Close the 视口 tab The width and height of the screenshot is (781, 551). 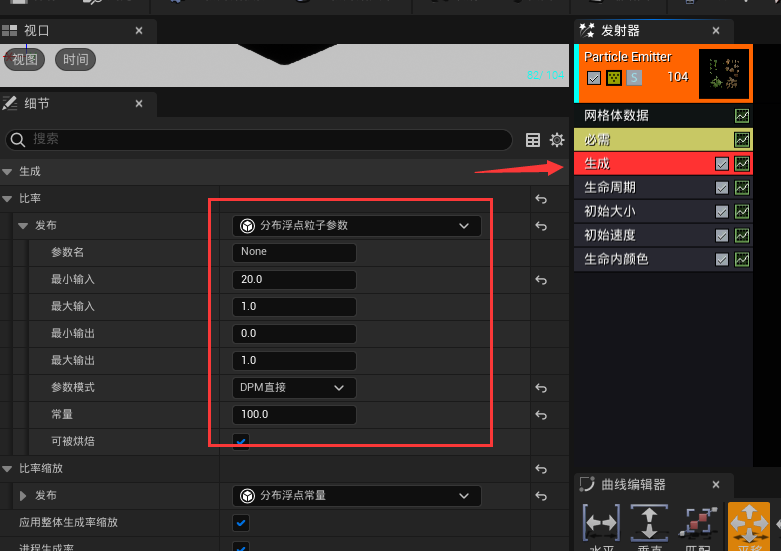139,31
